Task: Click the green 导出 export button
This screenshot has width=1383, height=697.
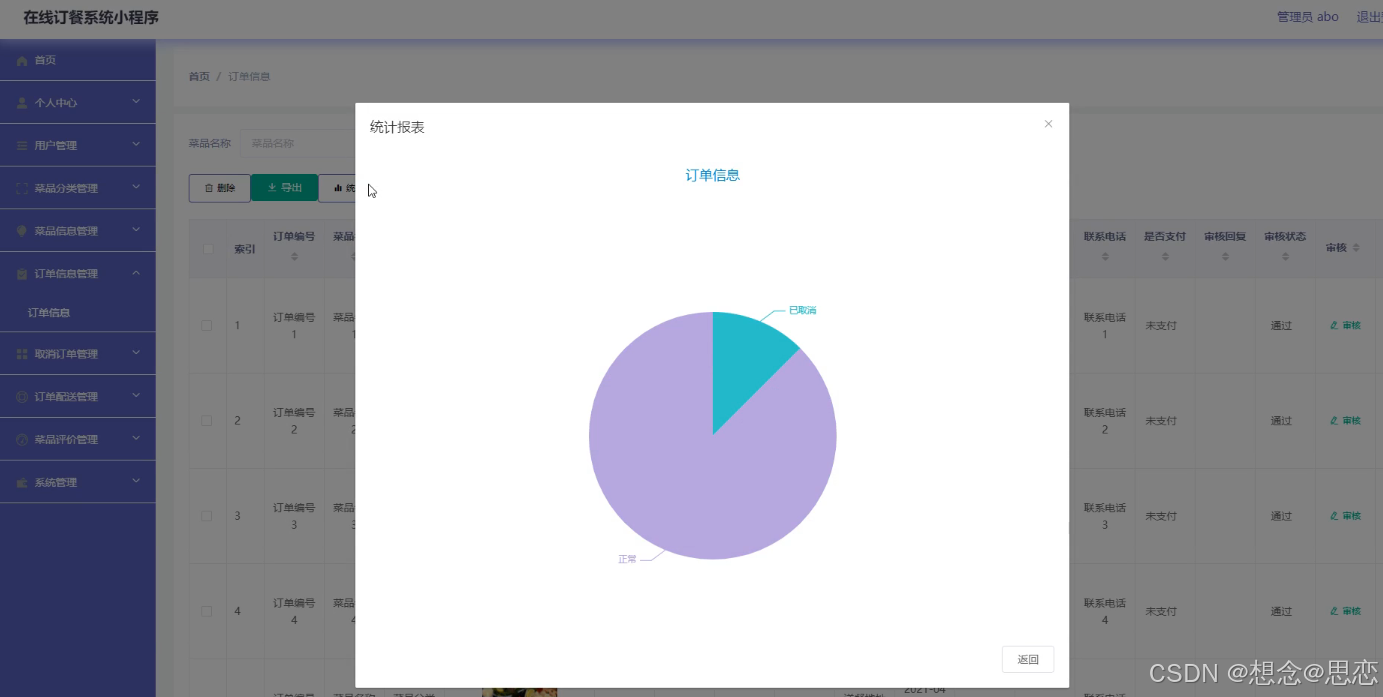Action: (284, 188)
